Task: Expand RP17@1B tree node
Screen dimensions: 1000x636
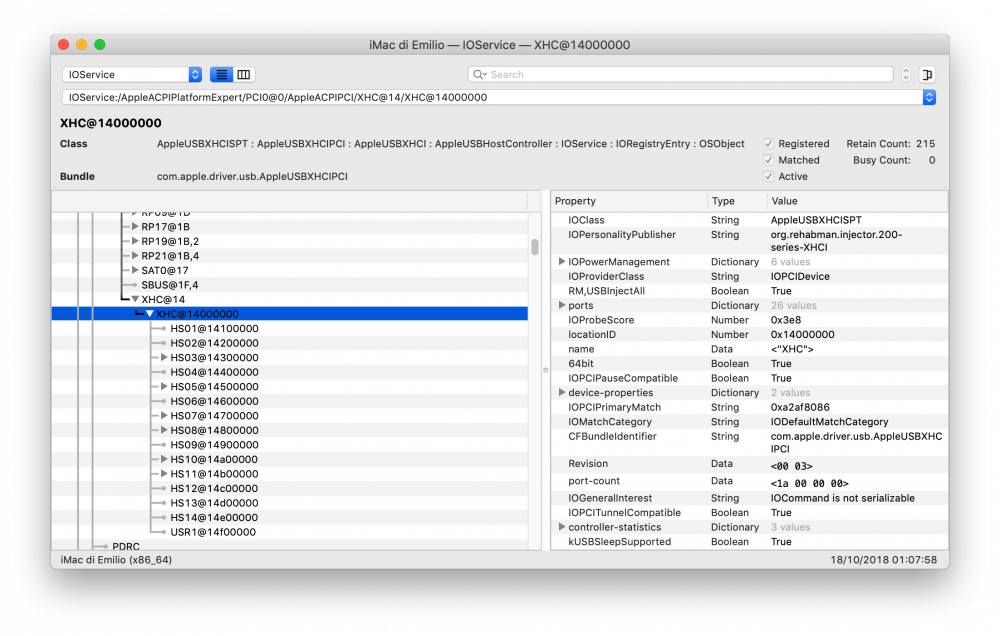Action: click(x=135, y=226)
